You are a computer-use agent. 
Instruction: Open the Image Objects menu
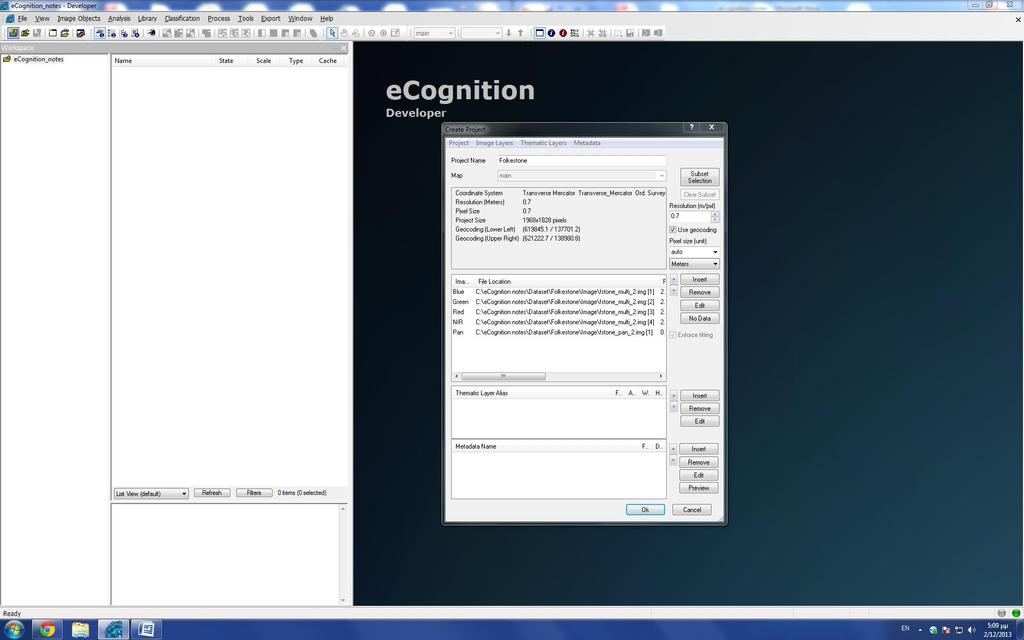79,18
